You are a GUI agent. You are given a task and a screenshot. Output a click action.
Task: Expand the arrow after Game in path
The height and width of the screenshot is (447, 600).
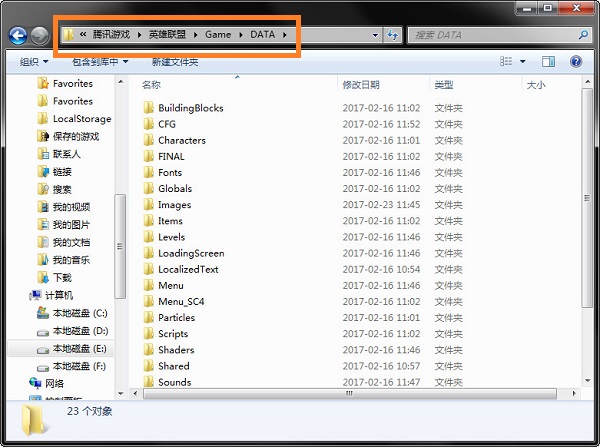241,35
